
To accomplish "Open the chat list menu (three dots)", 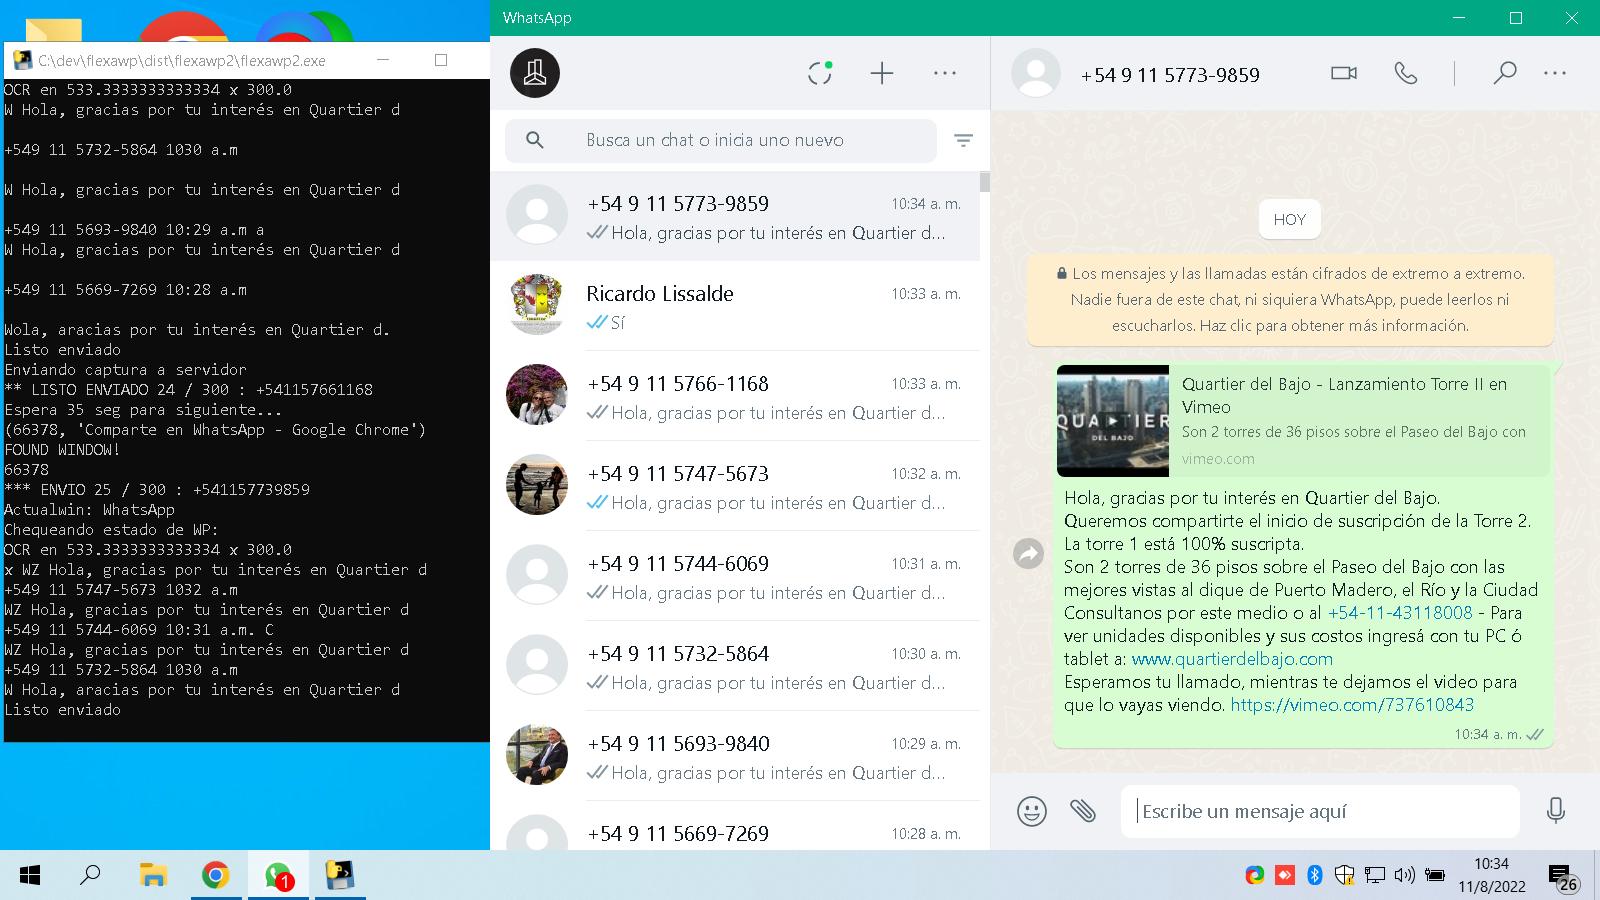I will 945,73.
